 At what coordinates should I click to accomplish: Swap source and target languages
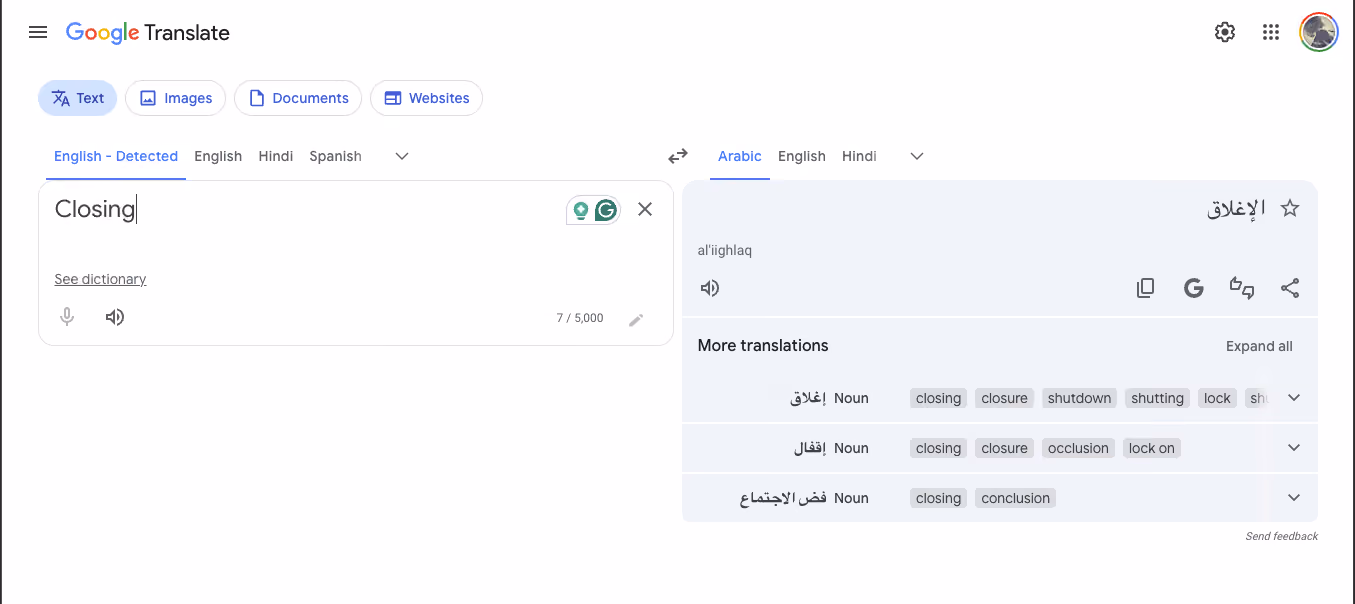coord(678,156)
